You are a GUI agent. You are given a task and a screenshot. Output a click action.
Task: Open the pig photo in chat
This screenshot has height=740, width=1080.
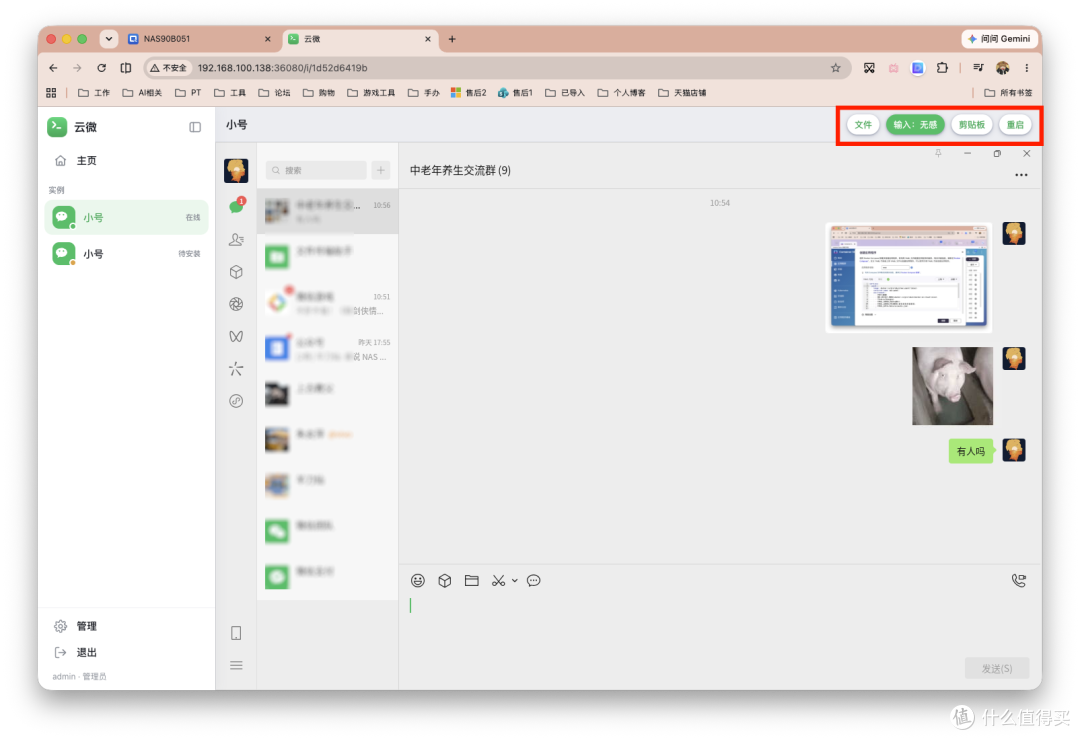[x=953, y=386]
